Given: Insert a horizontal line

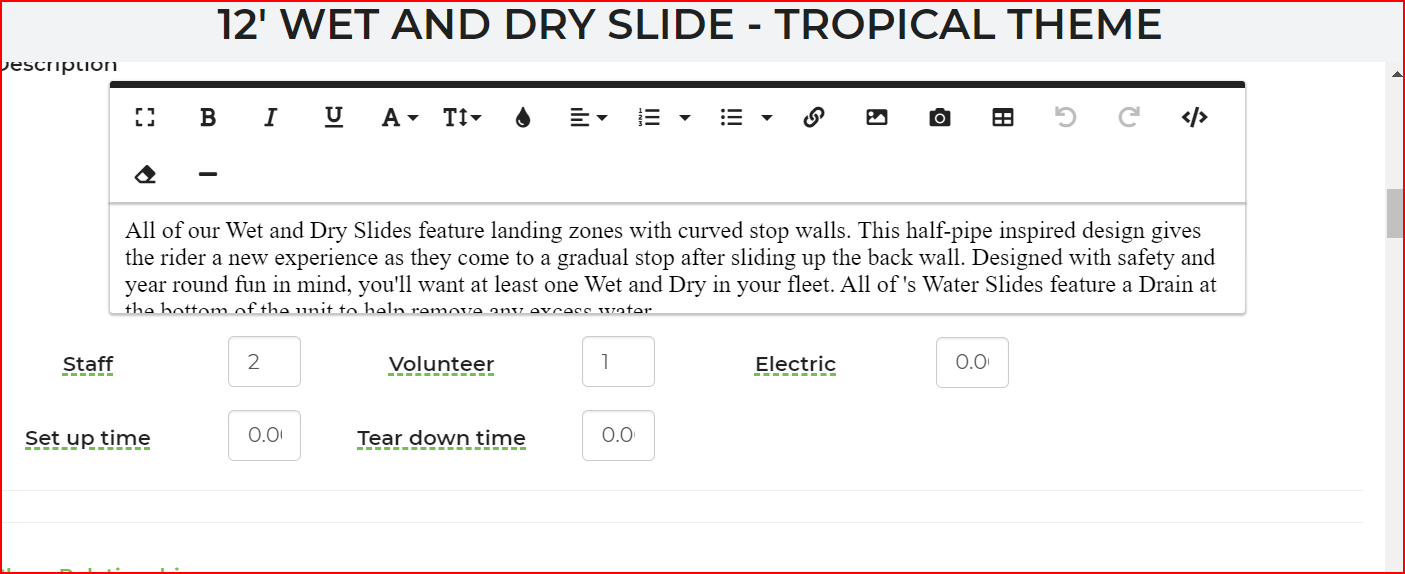Looking at the screenshot, I should tap(208, 174).
